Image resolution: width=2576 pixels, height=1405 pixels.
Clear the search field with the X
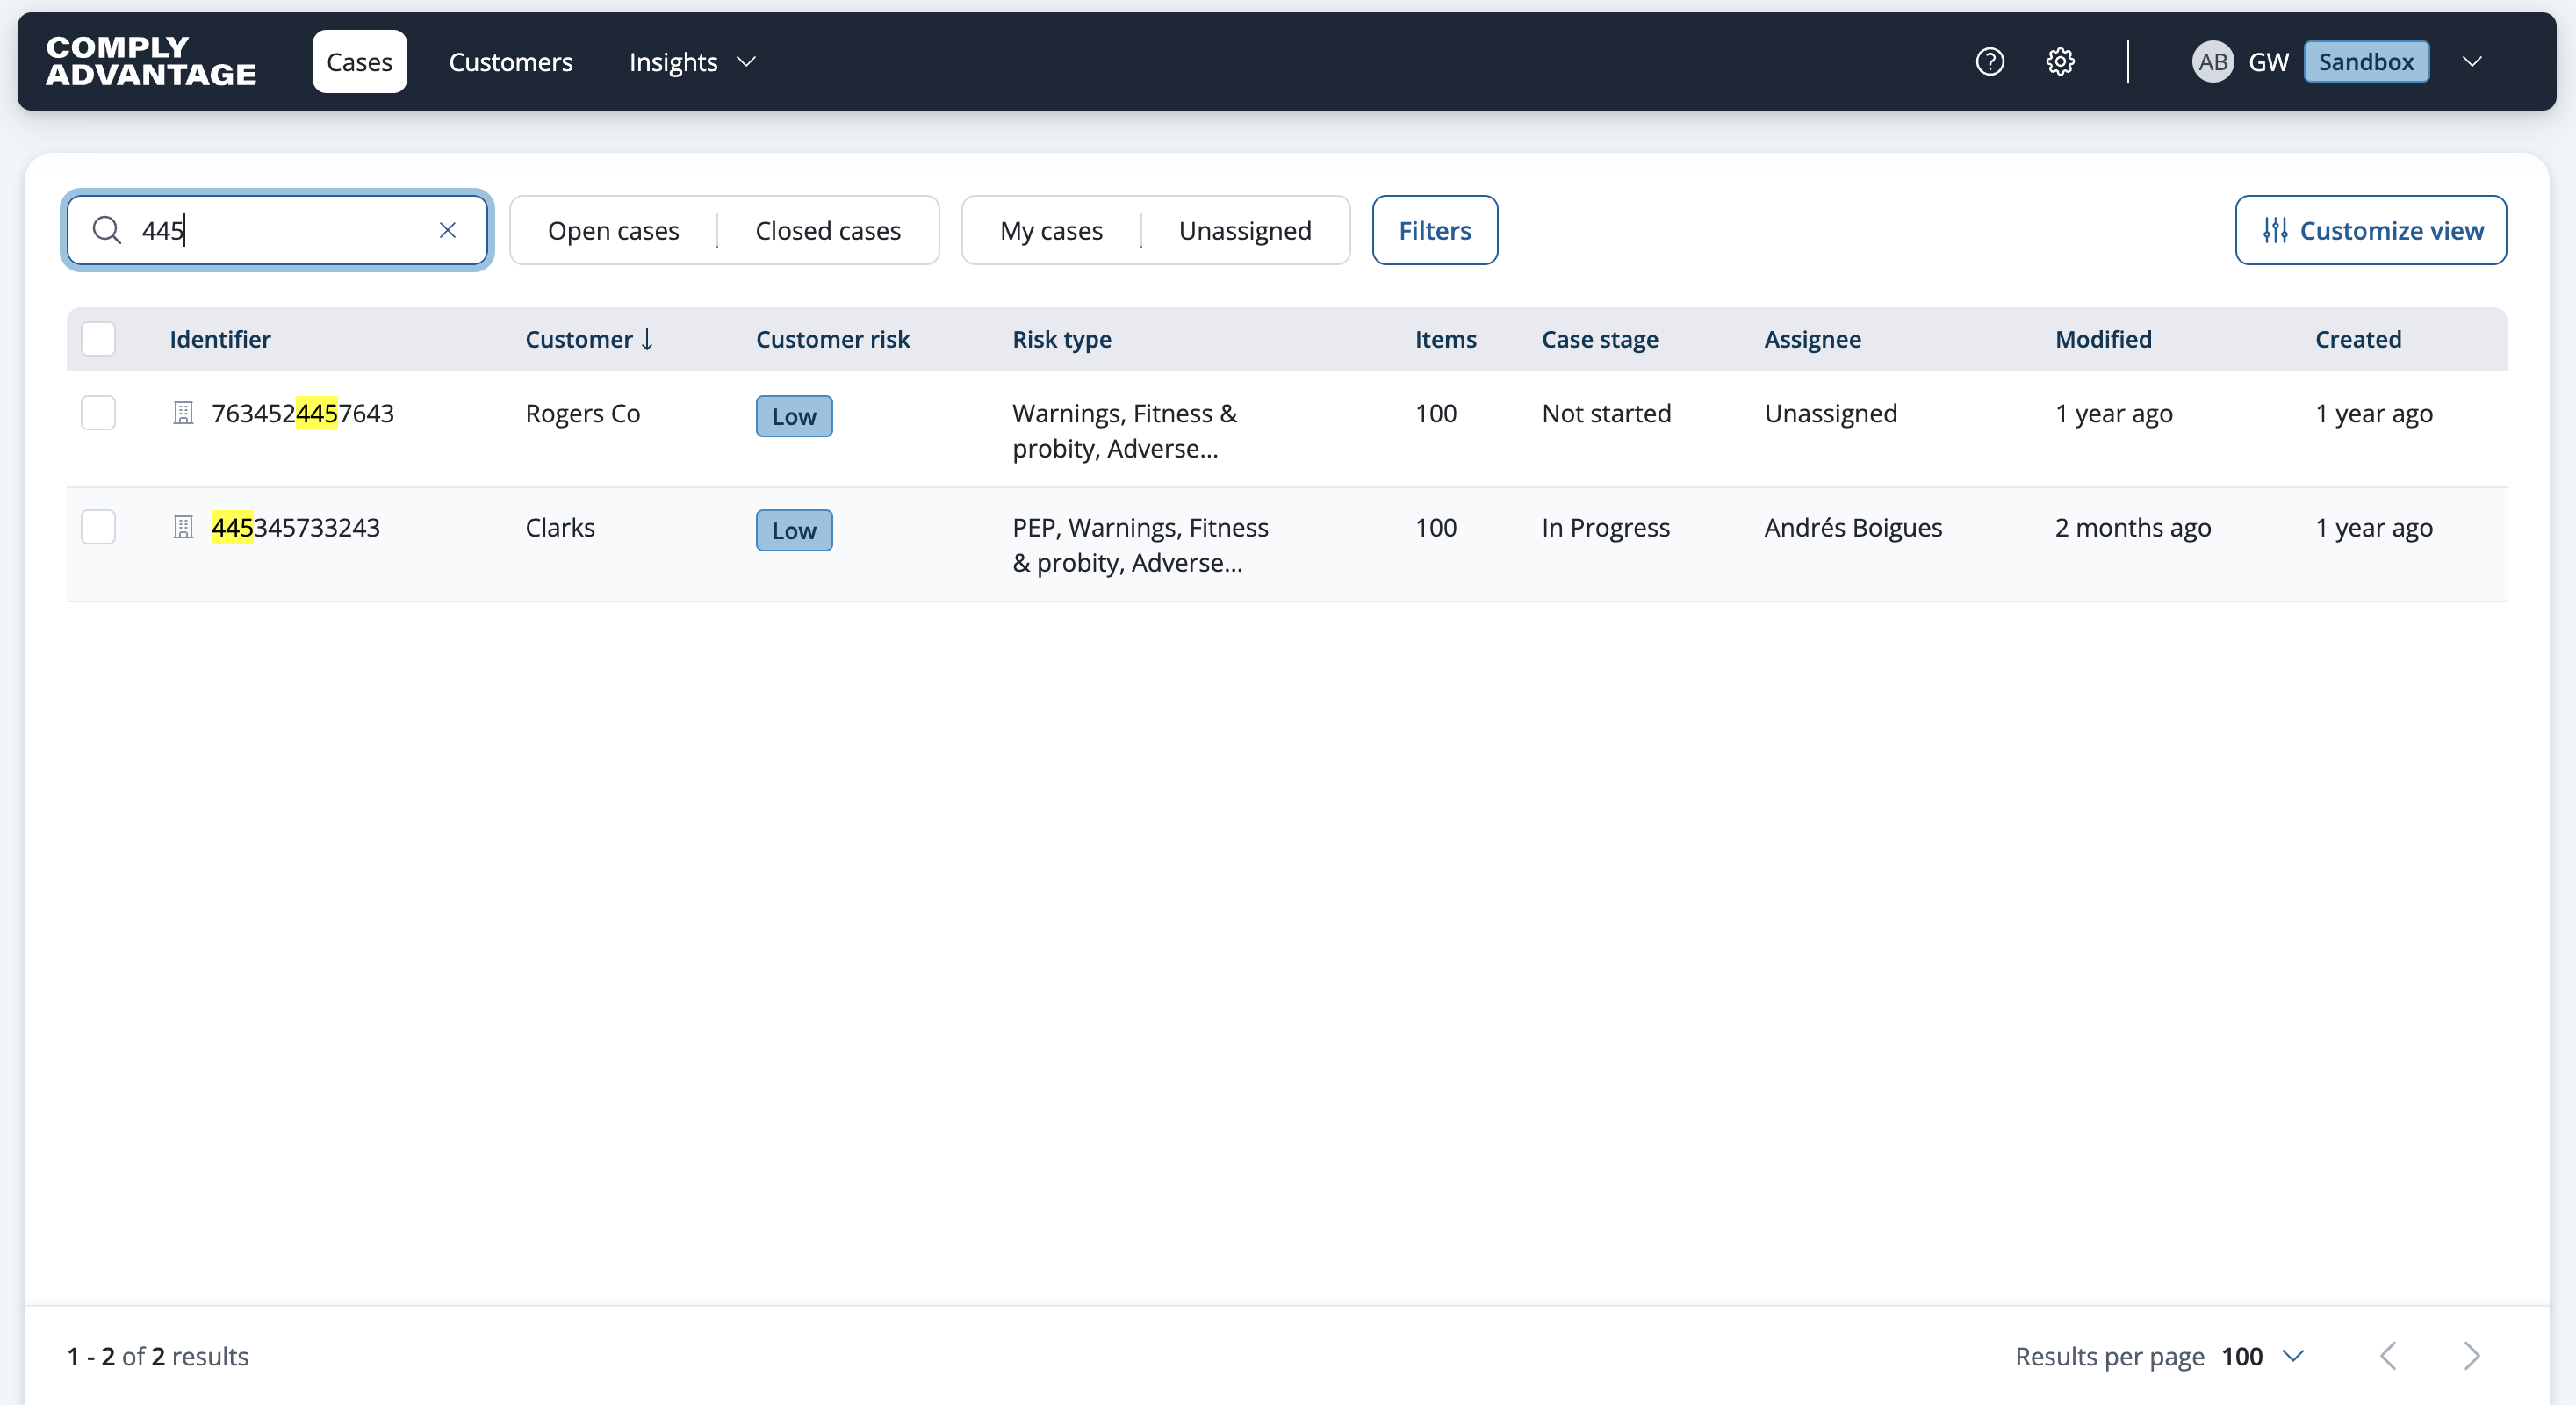point(448,231)
